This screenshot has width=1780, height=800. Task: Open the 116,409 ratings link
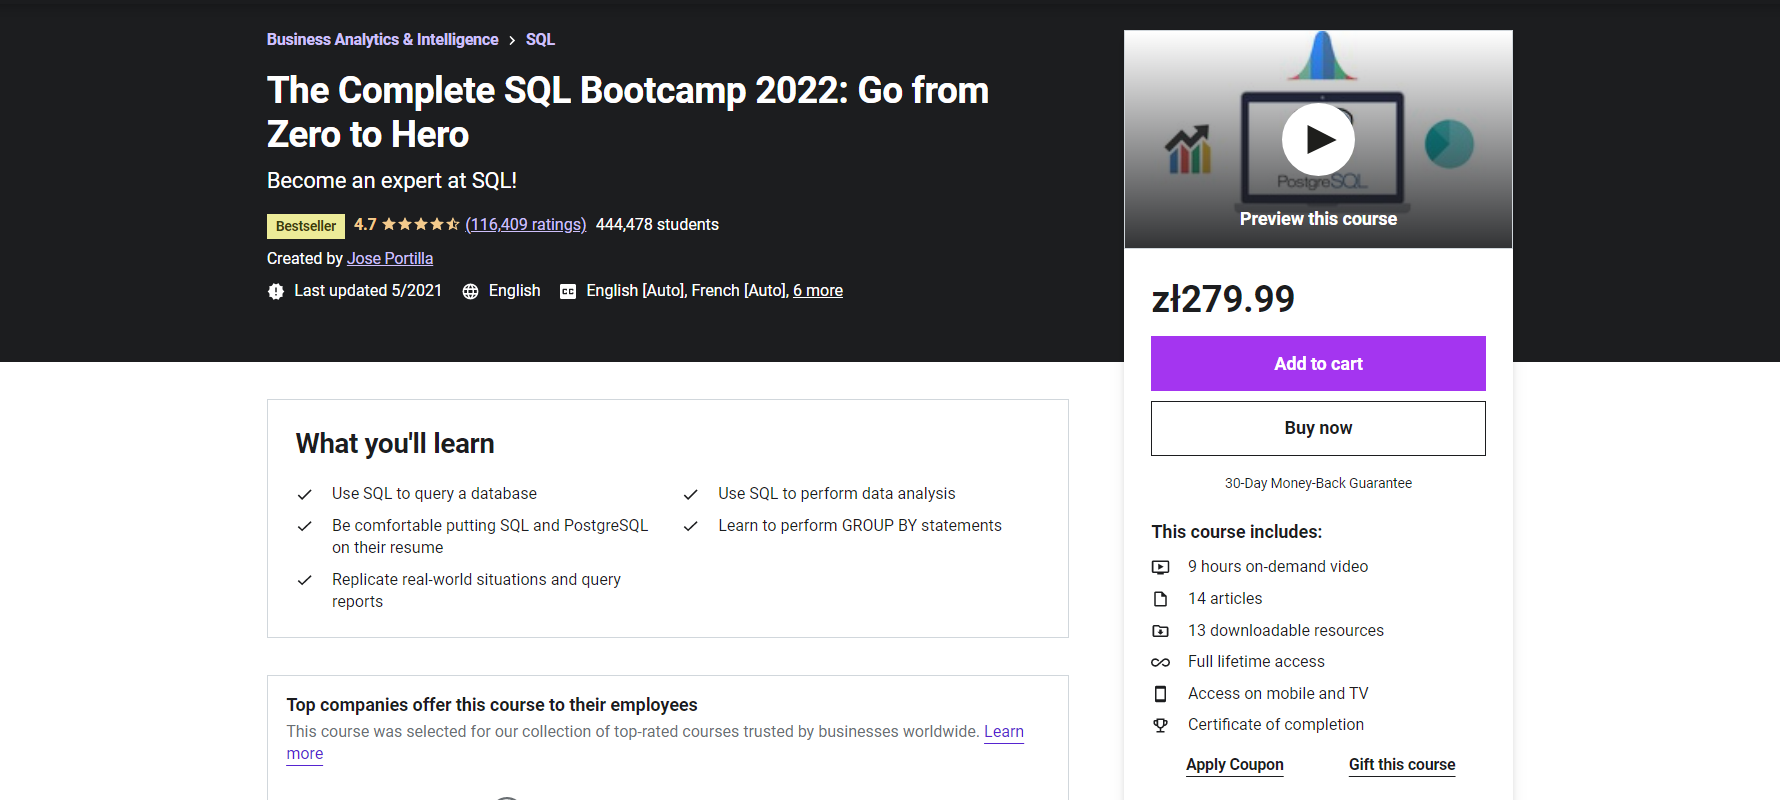click(x=526, y=224)
